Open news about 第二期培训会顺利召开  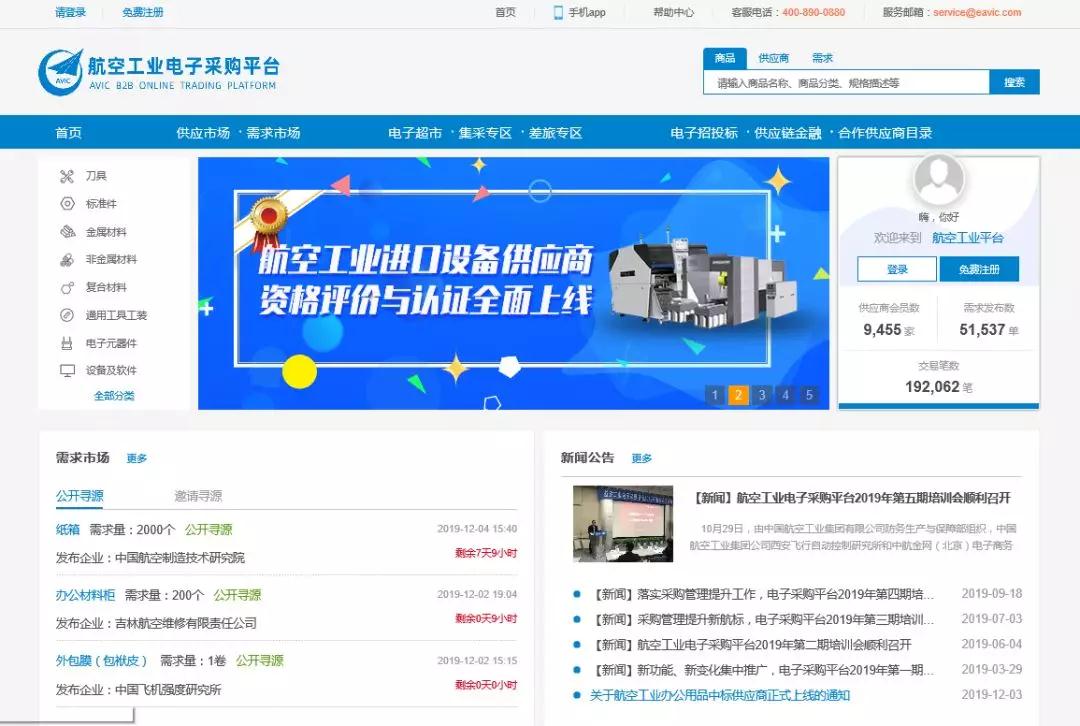coord(753,645)
